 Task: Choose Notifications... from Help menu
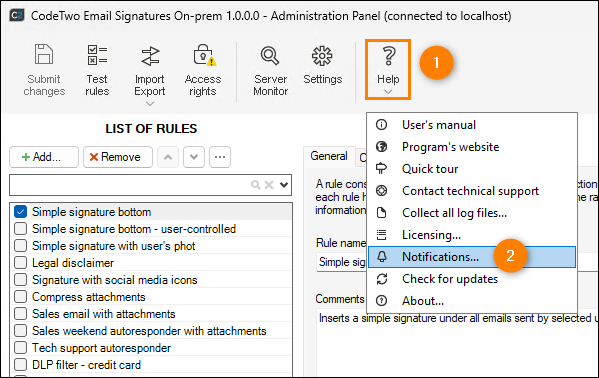pyautogui.click(x=472, y=257)
